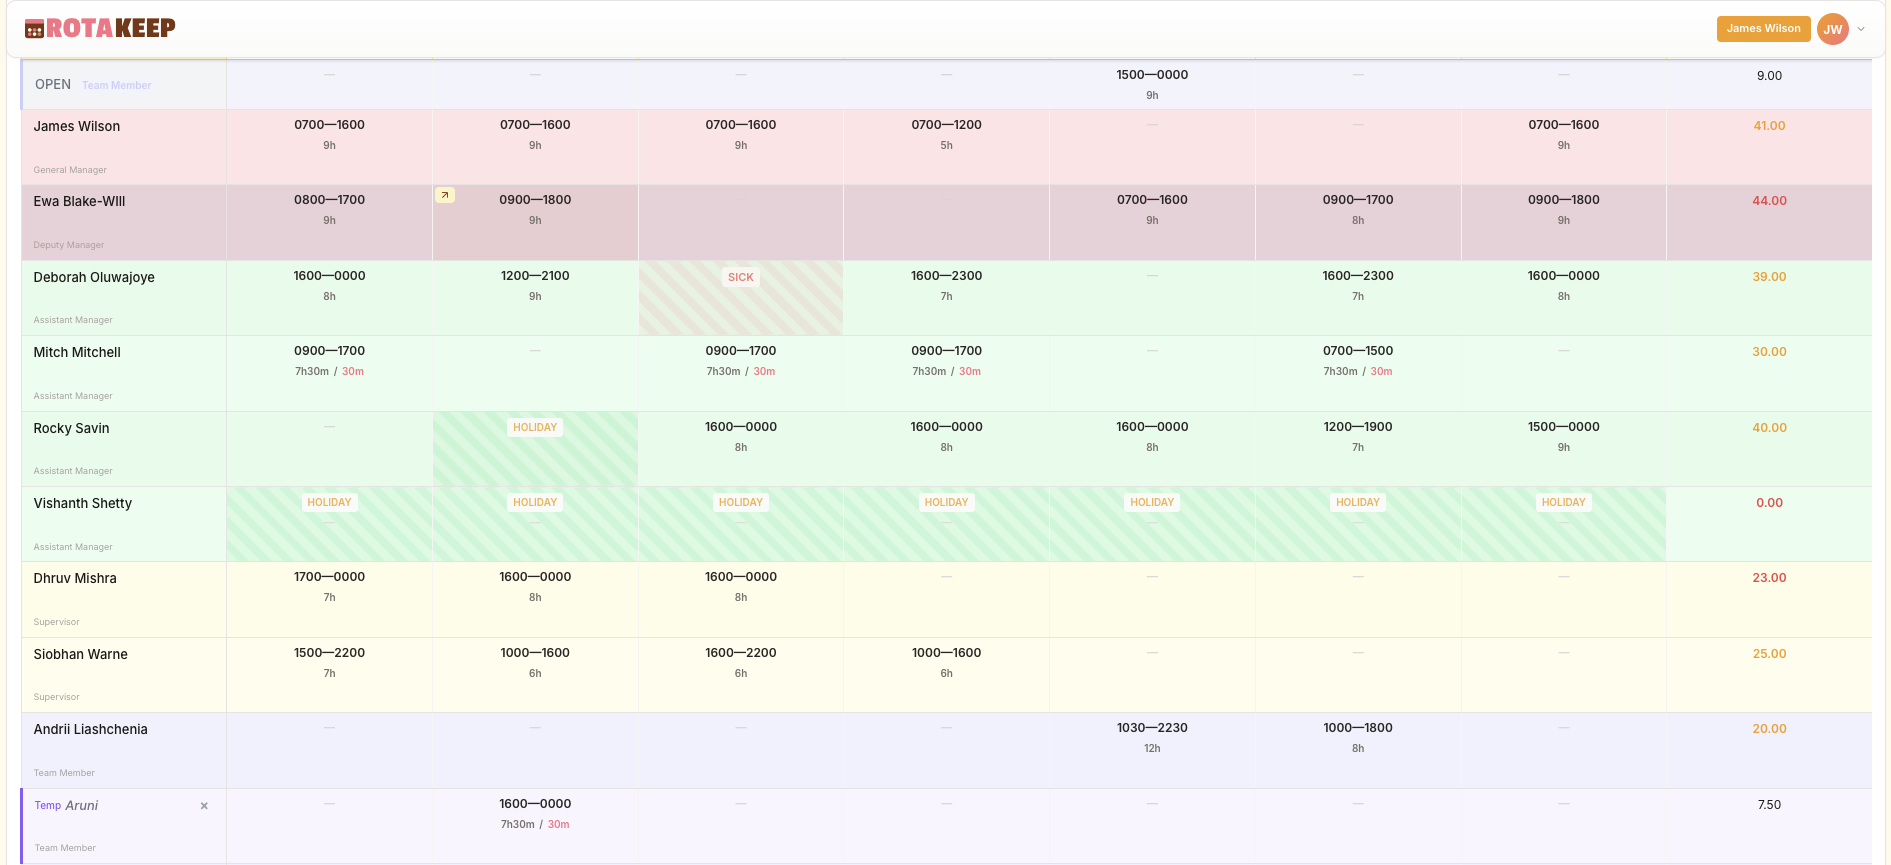Select Deborah Oluwajoye's name
This screenshot has height=865, width=1891.
(94, 277)
